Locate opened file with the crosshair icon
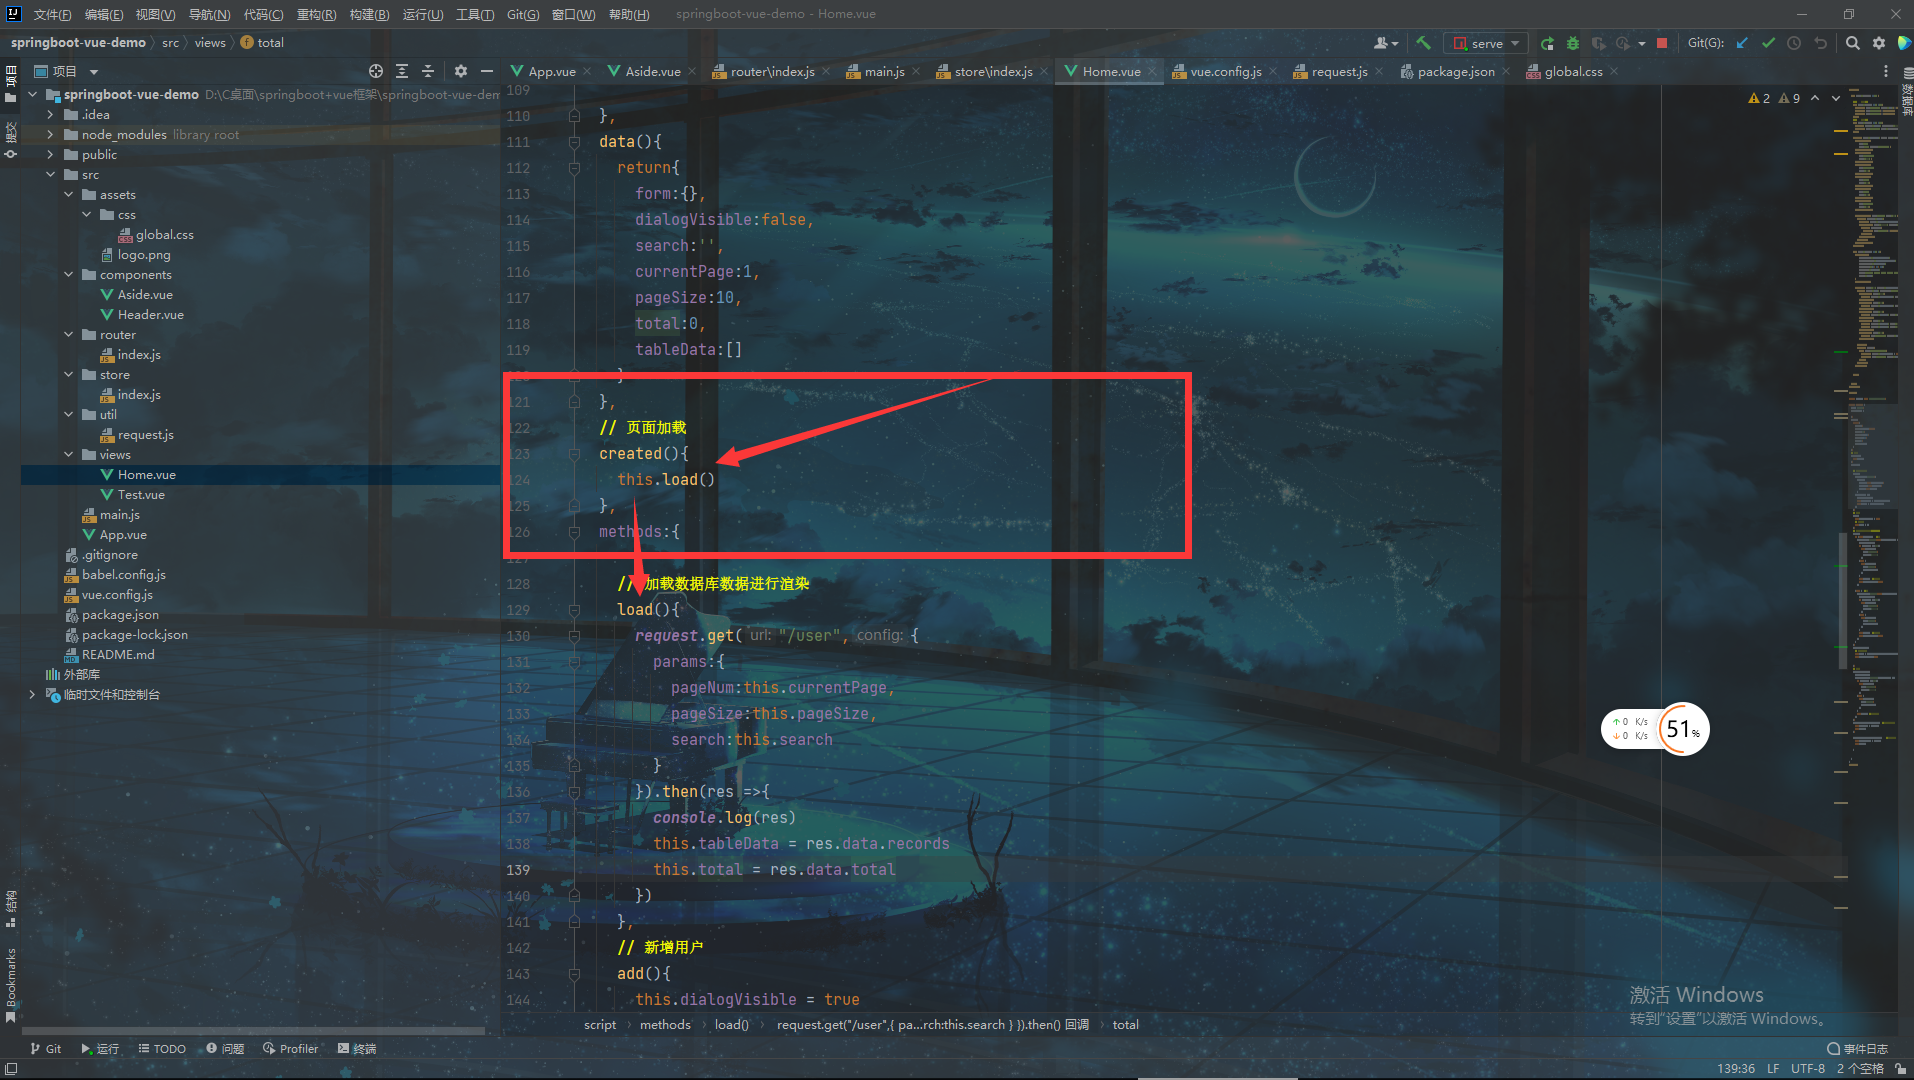Screen dimensions: 1914x1080 coord(376,71)
